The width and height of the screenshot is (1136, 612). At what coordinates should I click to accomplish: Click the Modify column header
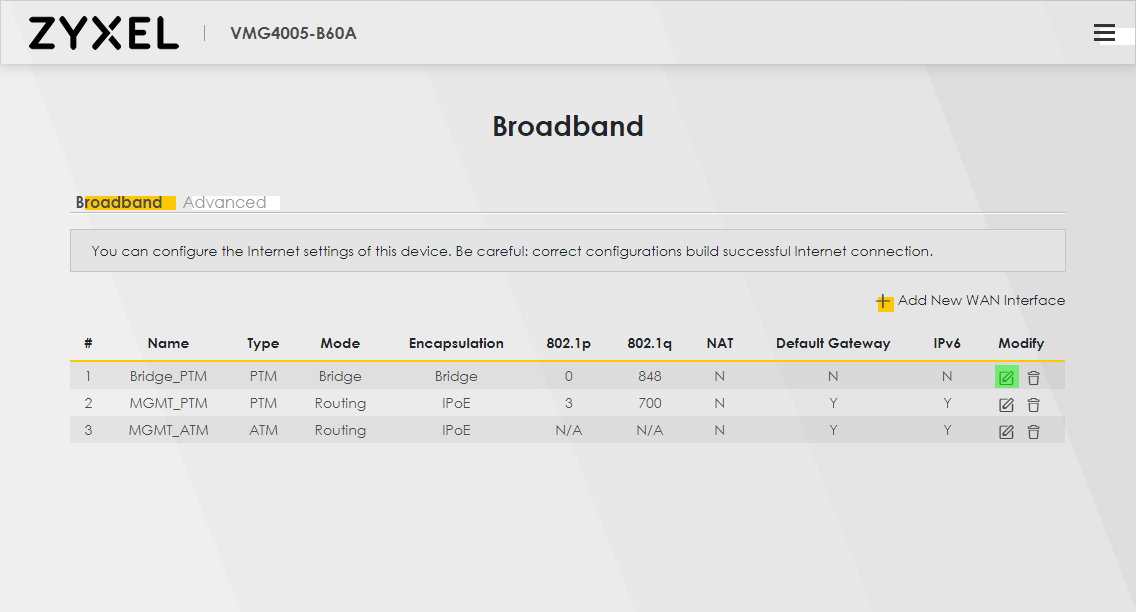point(1021,343)
